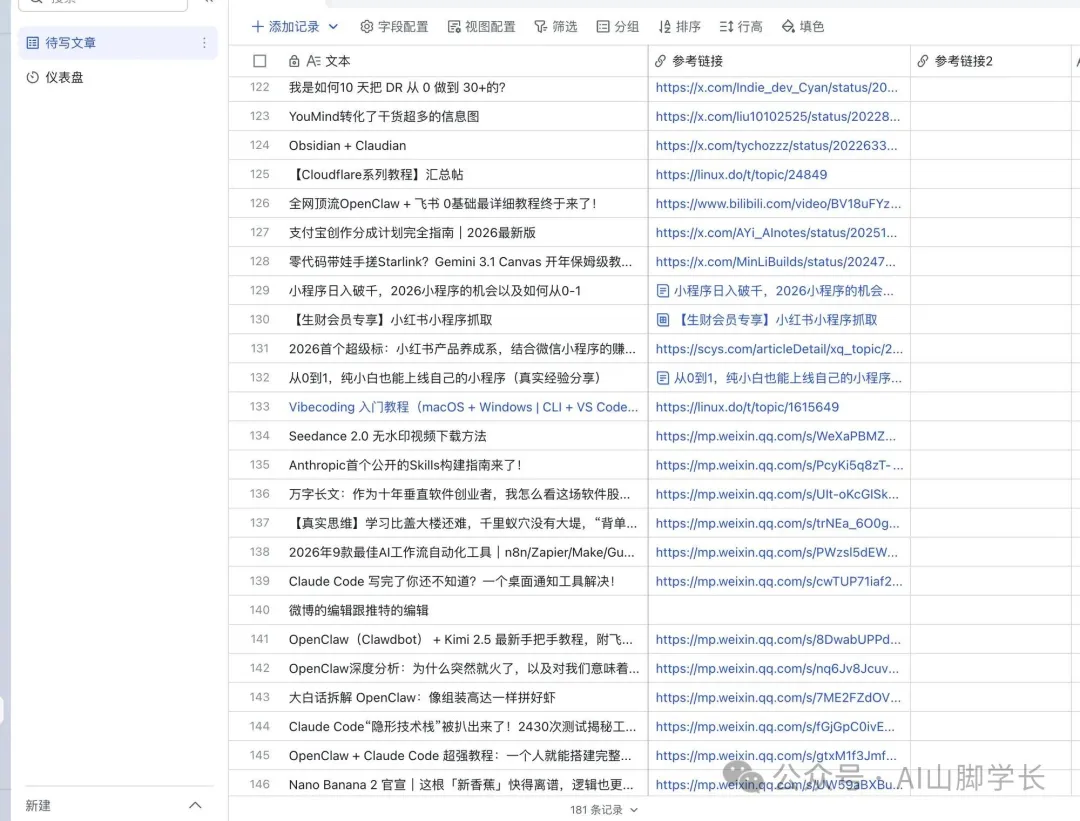
Task: Switch to the 仪表盘 dashboard view
Action: (x=64, y=77)
